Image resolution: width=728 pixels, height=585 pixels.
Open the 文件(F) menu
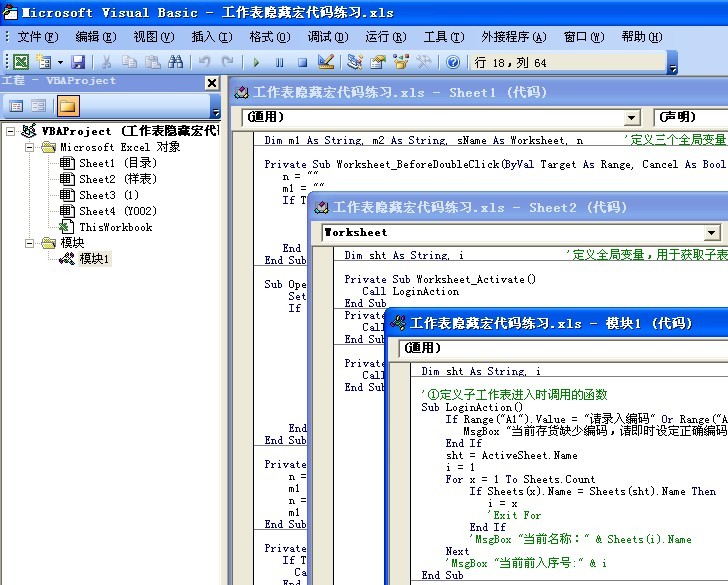(38, 36)
